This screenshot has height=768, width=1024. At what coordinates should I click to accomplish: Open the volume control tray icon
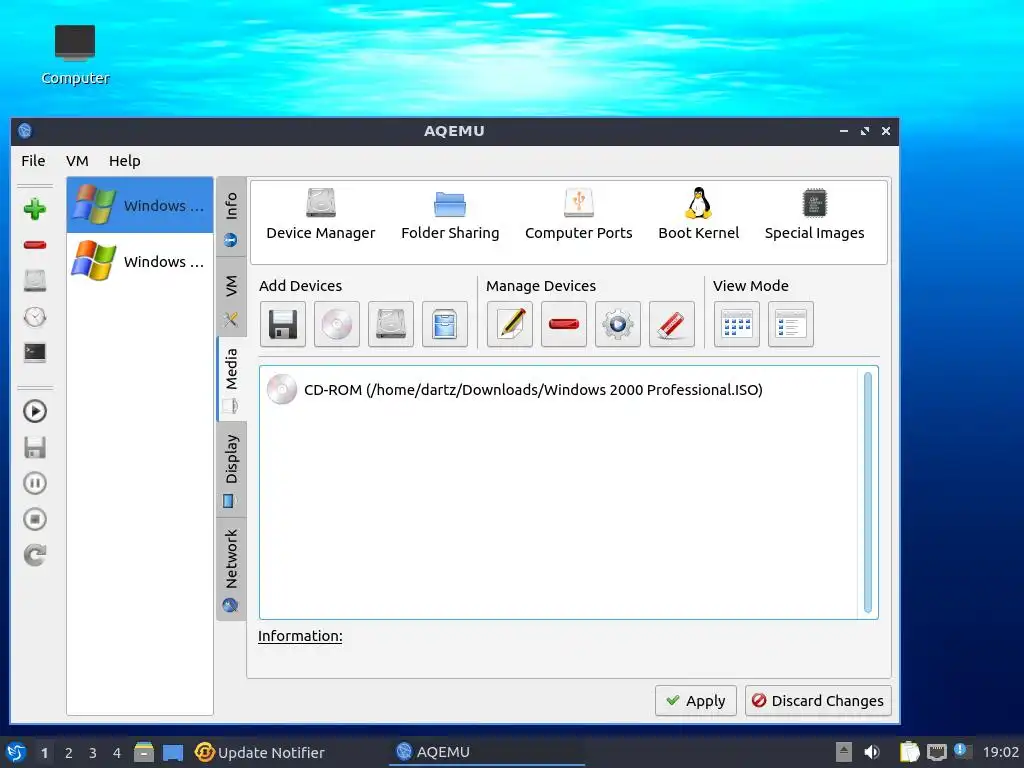pos(872,752)
